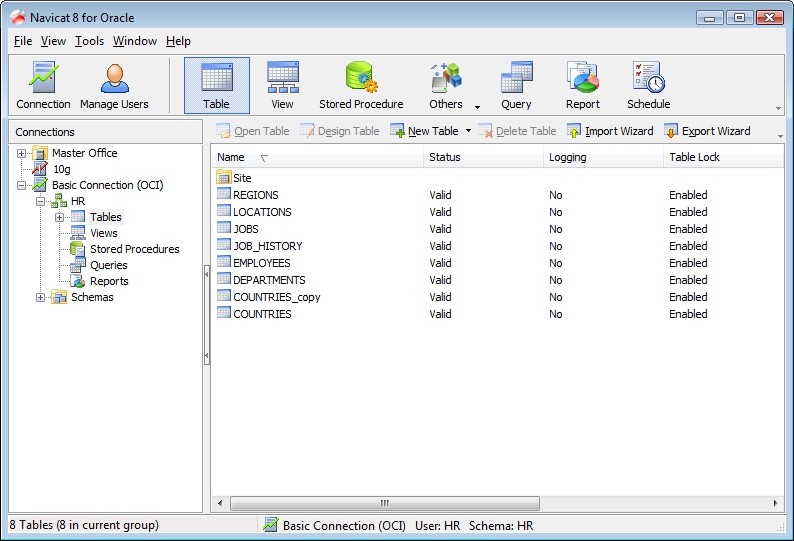Select the View toolbar icon
794x541 pixels.
283,85
